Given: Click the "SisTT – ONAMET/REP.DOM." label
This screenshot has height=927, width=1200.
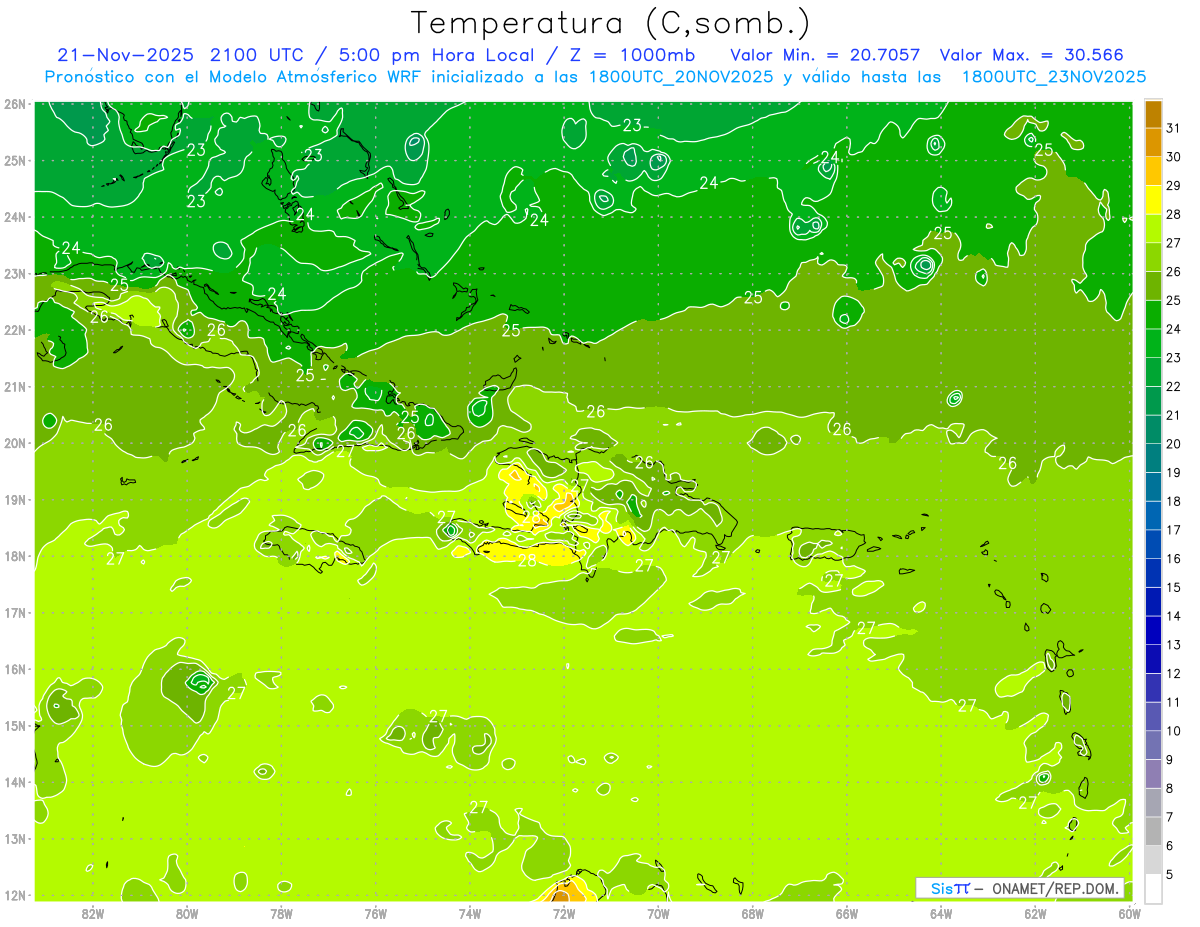Looking at the screenshot, I should [x=1020, y=888].
